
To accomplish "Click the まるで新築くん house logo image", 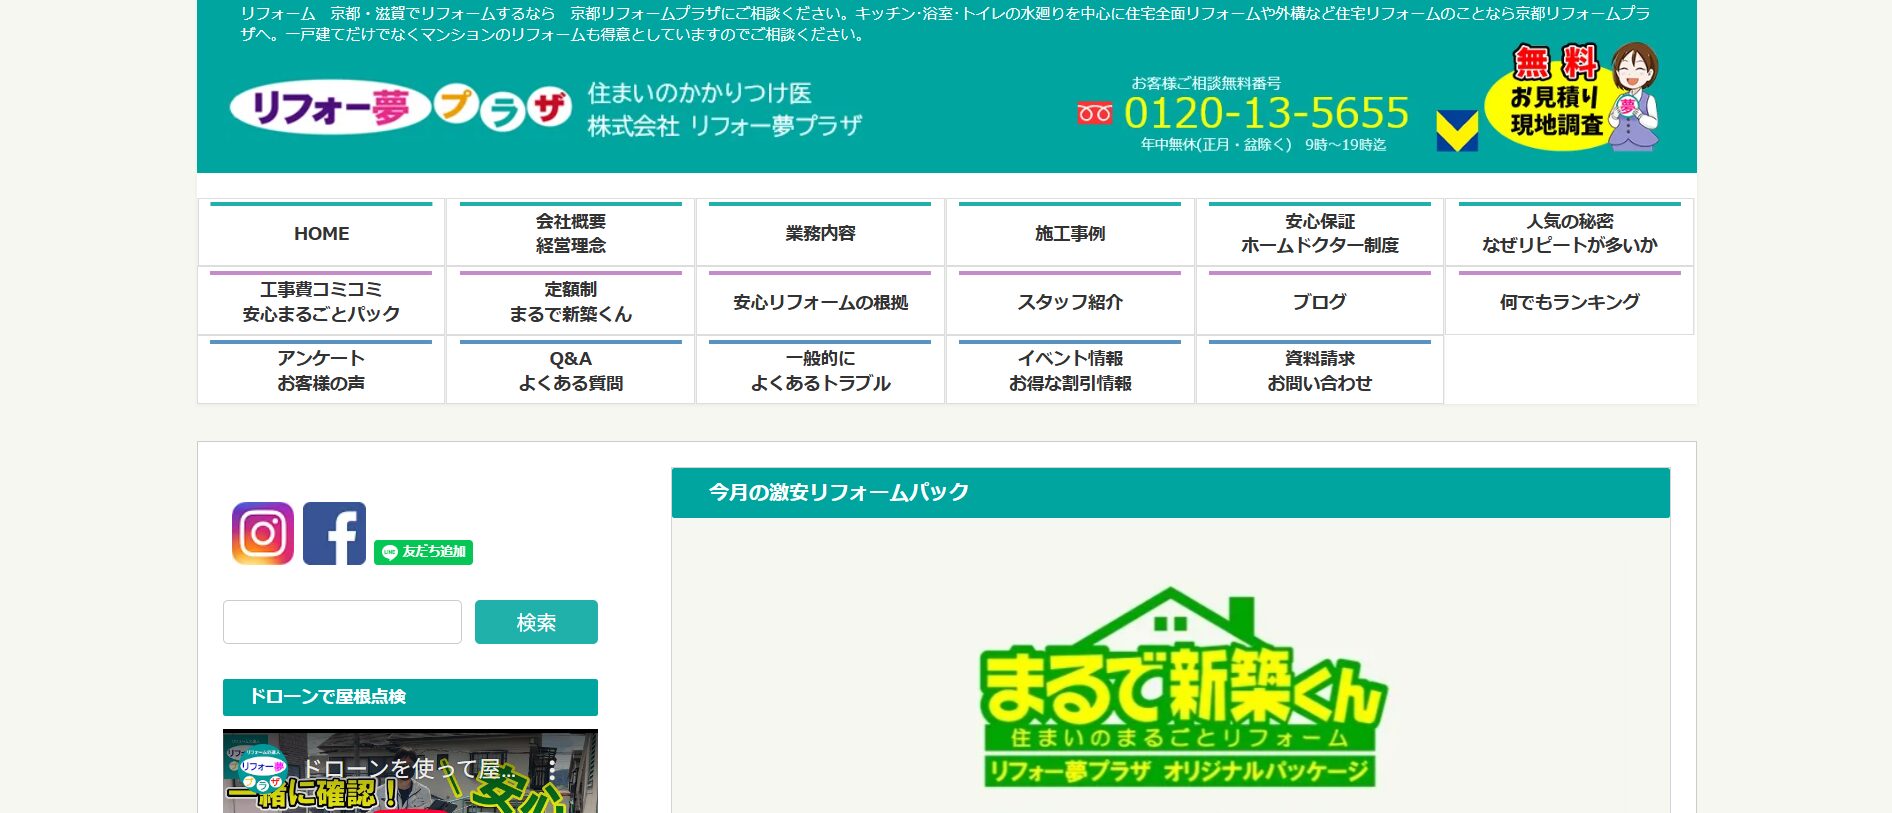I will [1181, 689].
